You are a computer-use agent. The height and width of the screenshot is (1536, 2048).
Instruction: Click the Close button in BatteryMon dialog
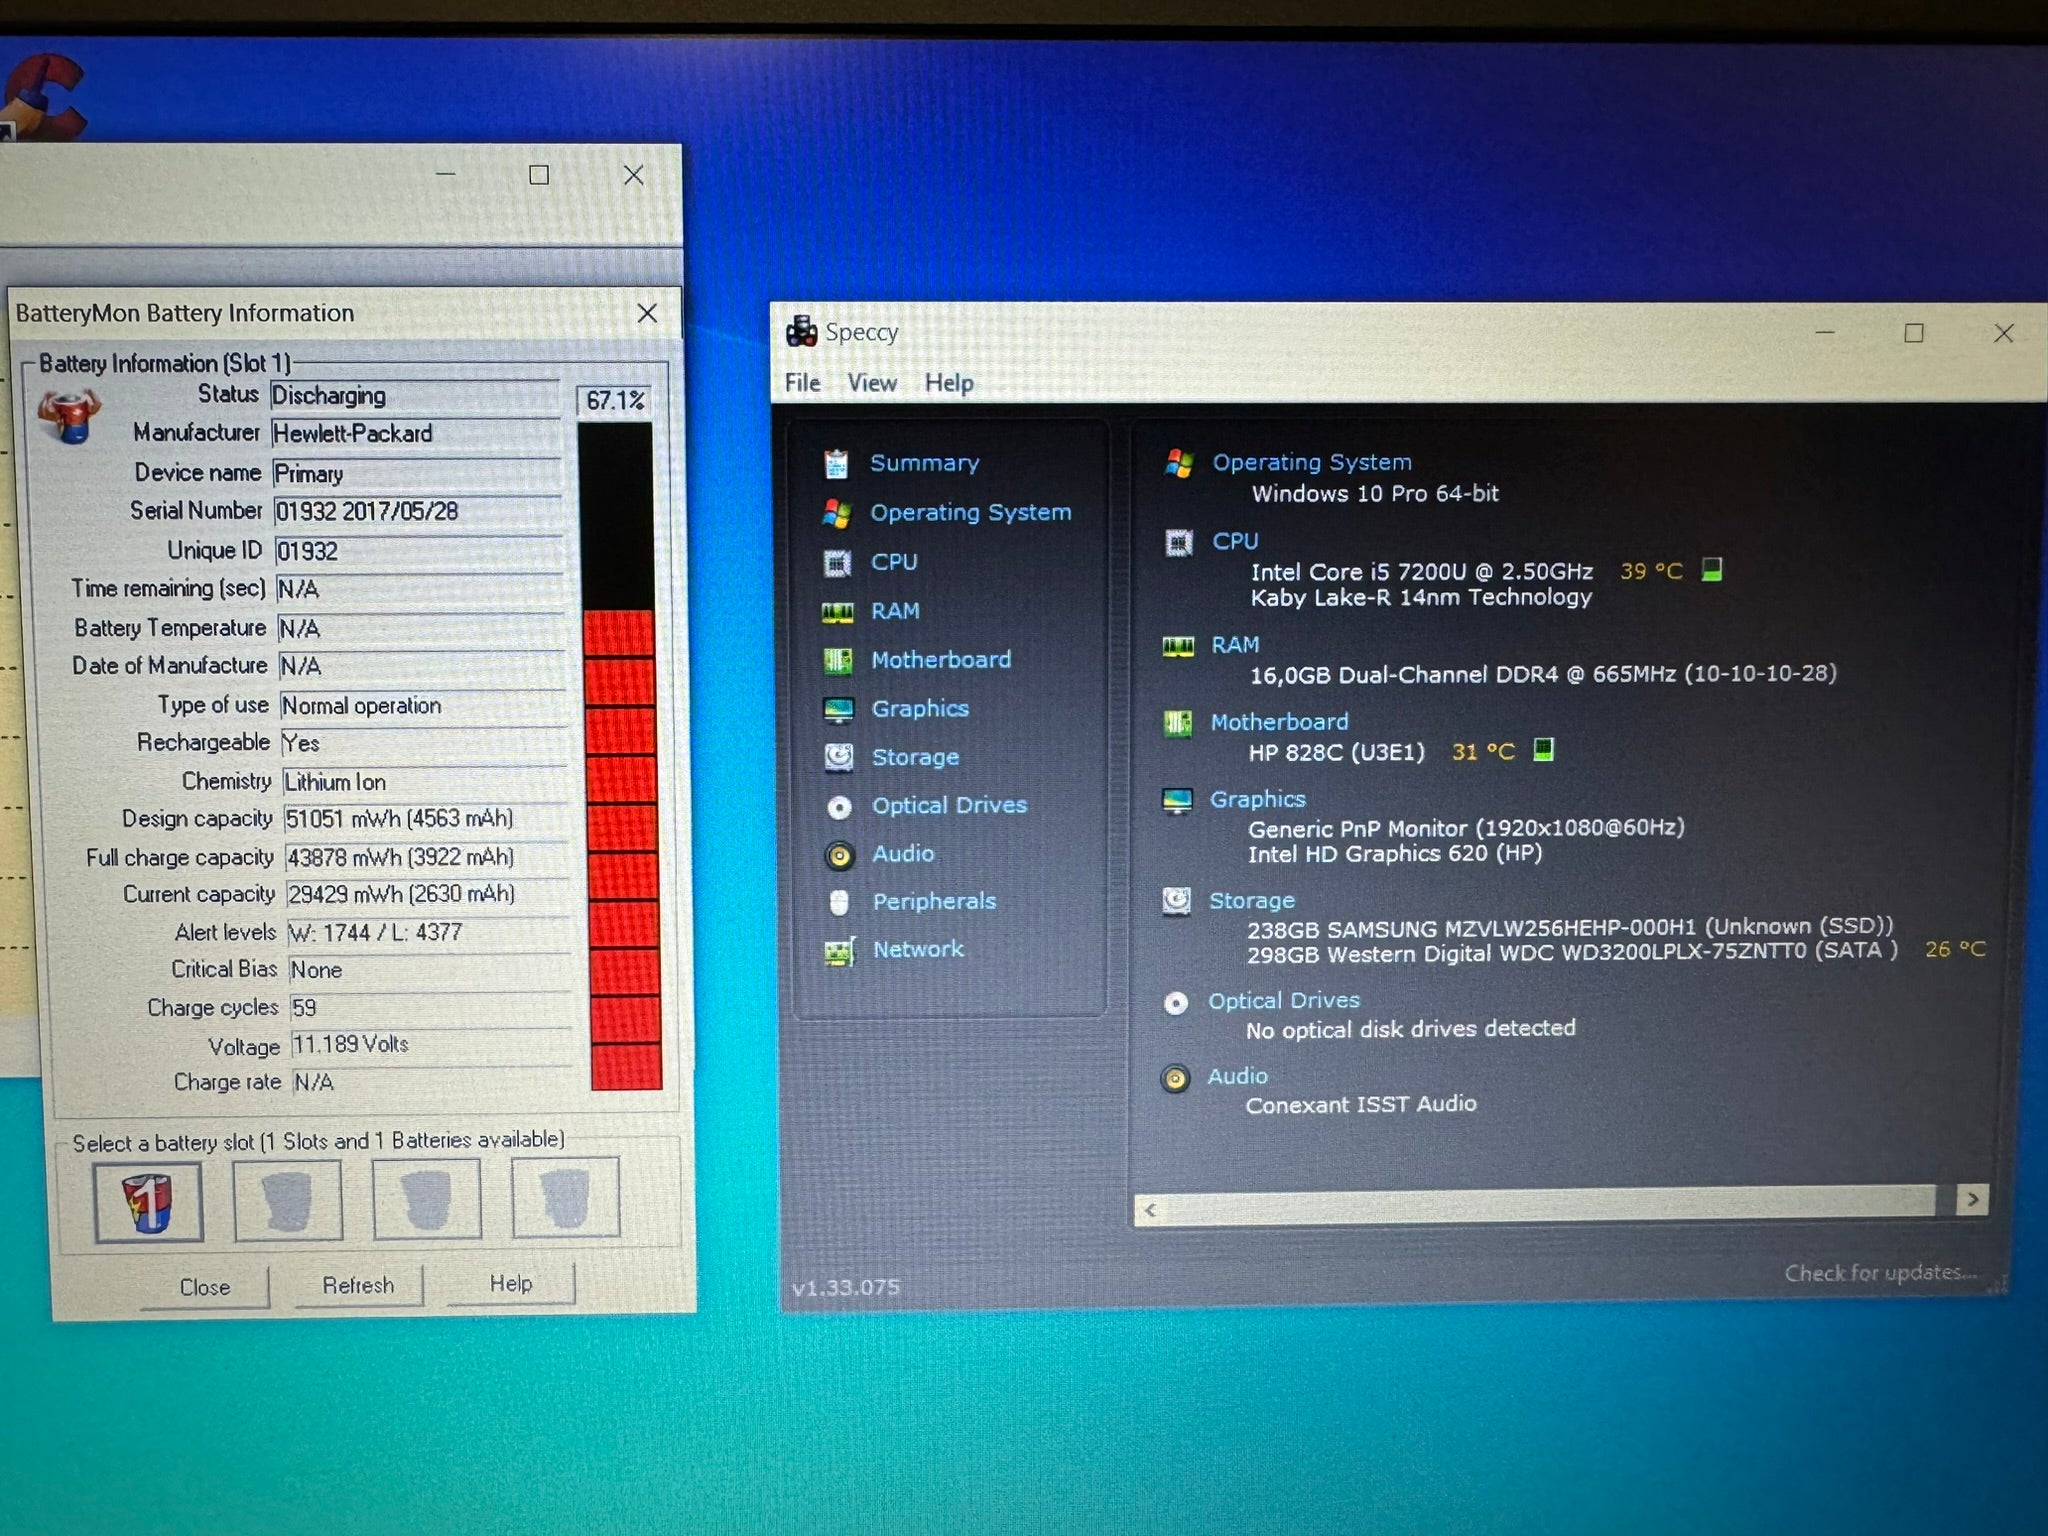205,1287
